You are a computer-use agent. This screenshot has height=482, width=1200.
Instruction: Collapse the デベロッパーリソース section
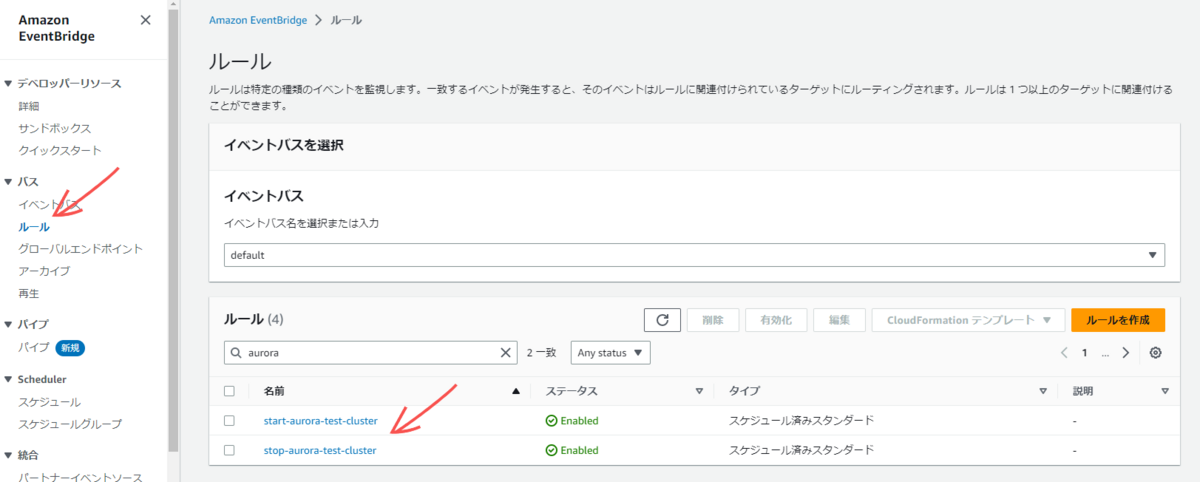pyautogui.click(x=9, y=84)
